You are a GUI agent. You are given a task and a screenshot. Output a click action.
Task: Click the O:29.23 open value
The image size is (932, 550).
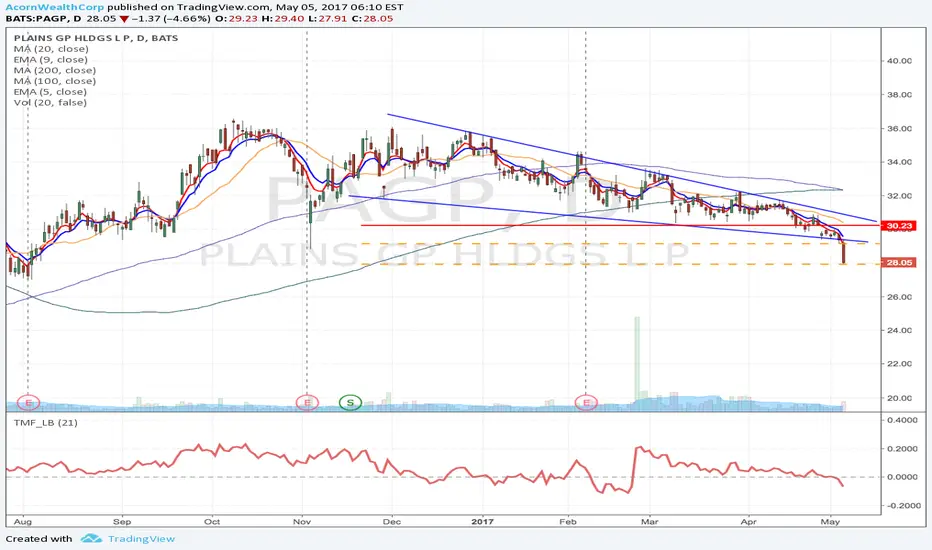pyautogui.click(x=237, y=18)
